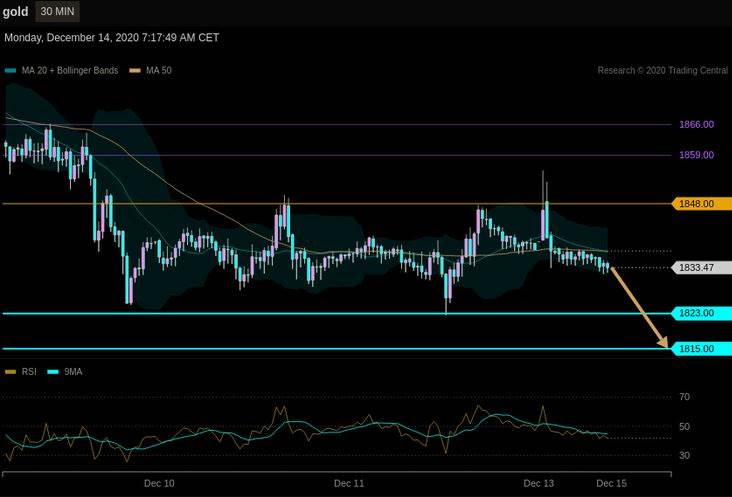Click the MA 50 tan legend swatch
The image size is (732, 497).
(x=135, y=70)
